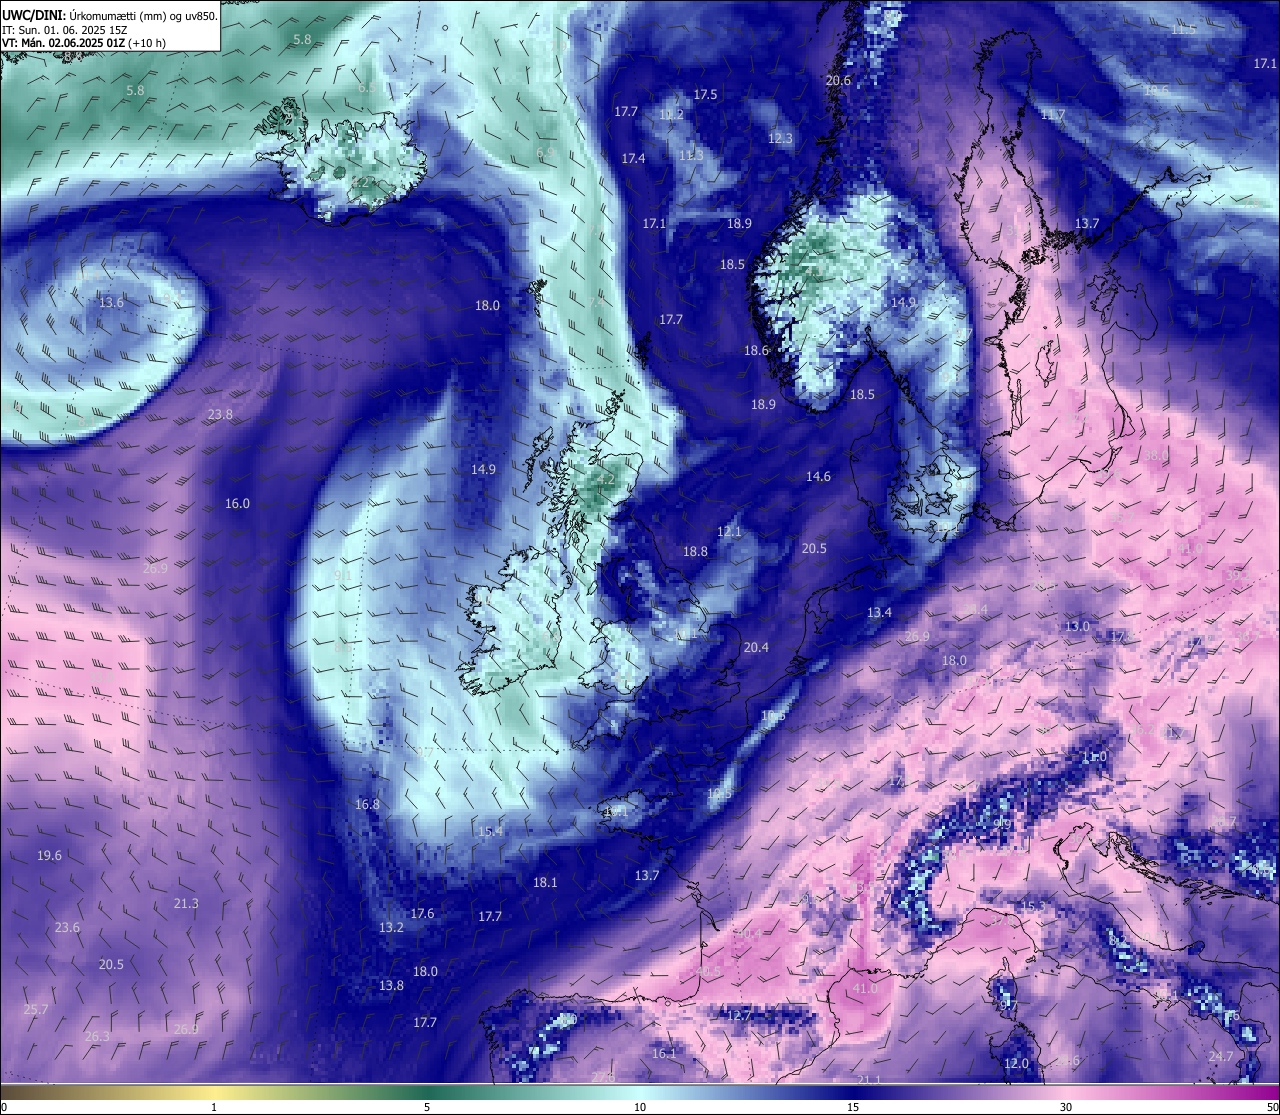This screenshot has height=1115, width=1280.
Task: Click the VT: Mán. 02.06.2025 01Z line
Action: 84,43
